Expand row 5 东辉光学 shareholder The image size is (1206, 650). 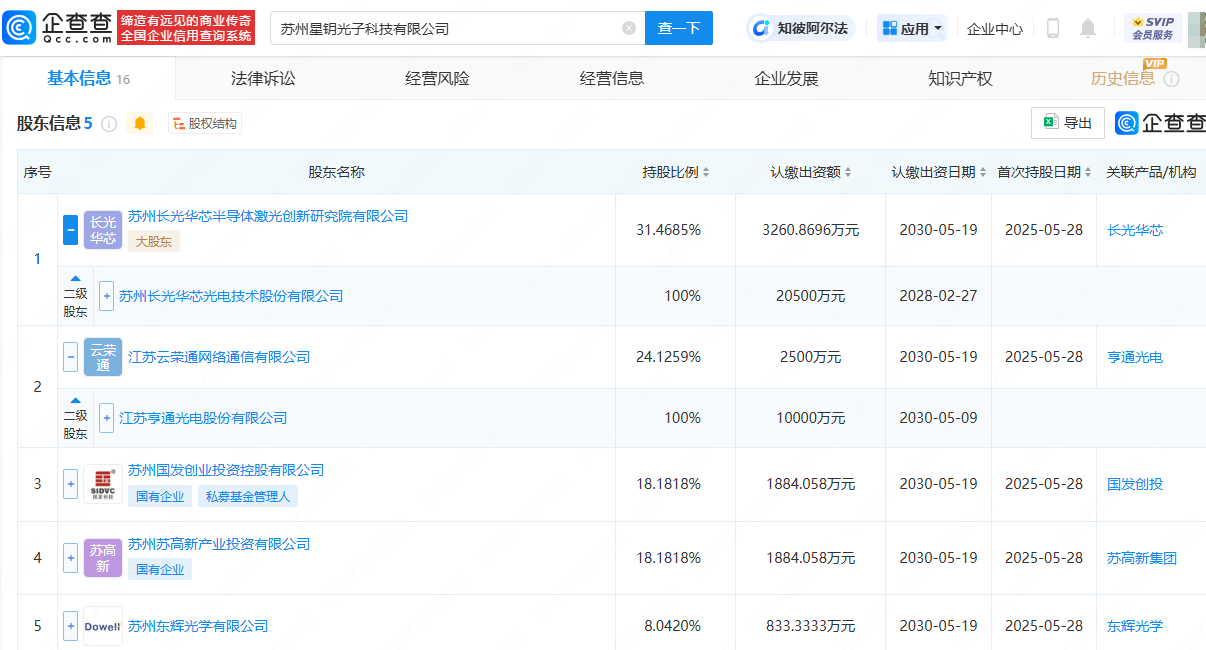click(x=70, y=626)
